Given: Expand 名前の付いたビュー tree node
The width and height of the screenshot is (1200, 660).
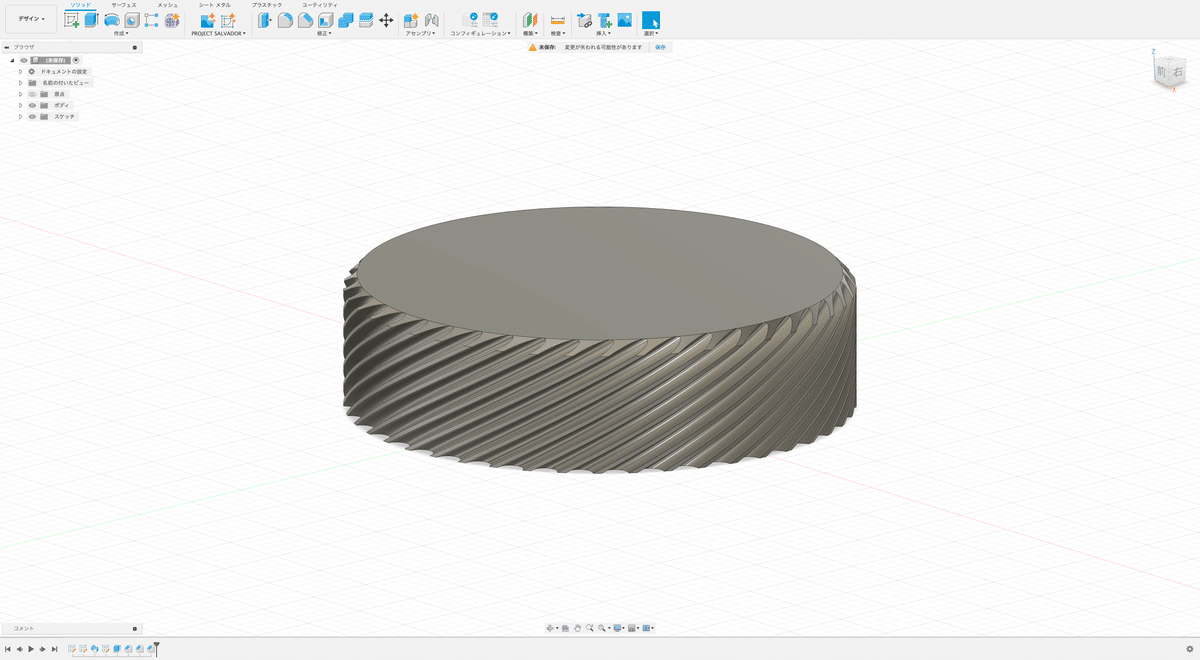Looking at the screenshot, I should 20,83.
